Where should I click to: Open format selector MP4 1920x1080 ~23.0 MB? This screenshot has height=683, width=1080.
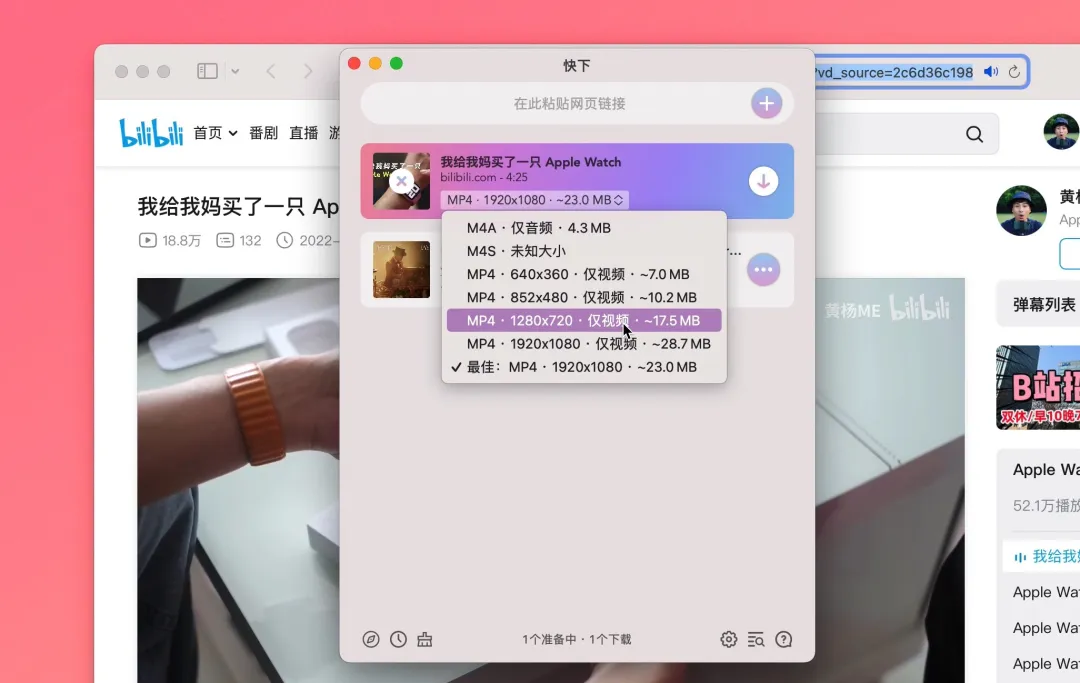coord(534,200)
